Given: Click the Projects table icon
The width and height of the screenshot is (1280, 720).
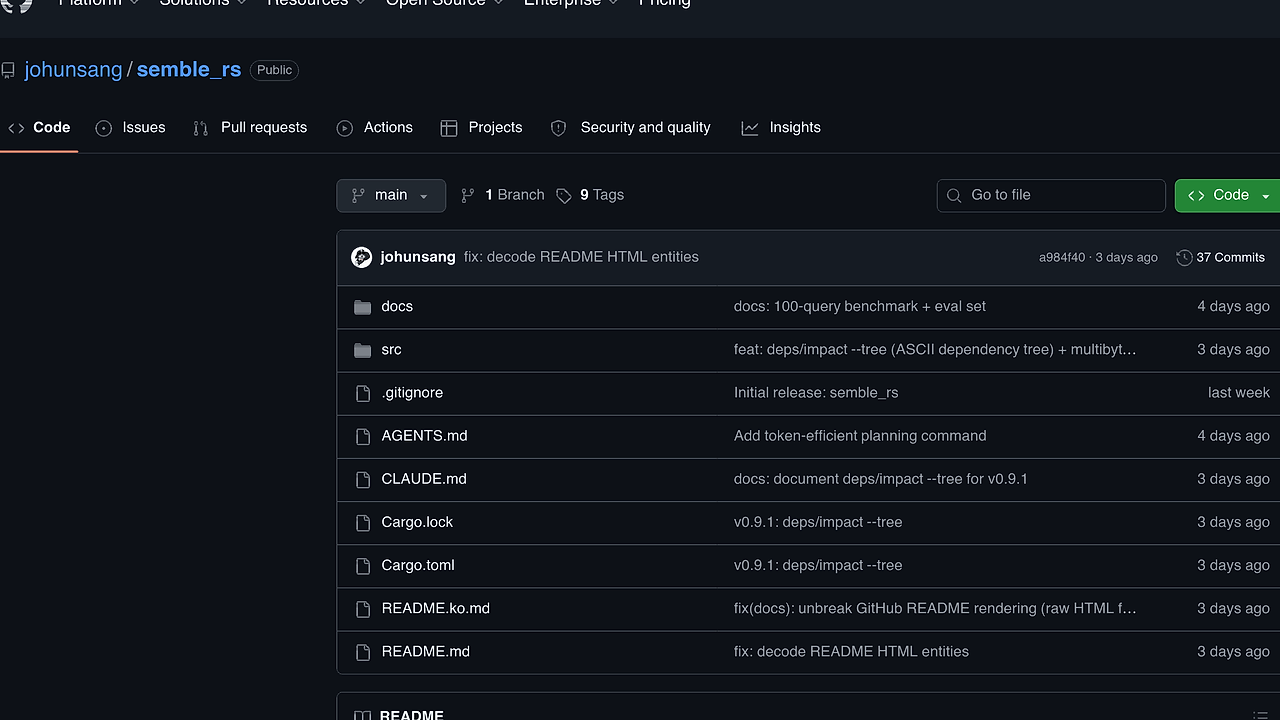Looking at the screenshot, I should 449,128.
